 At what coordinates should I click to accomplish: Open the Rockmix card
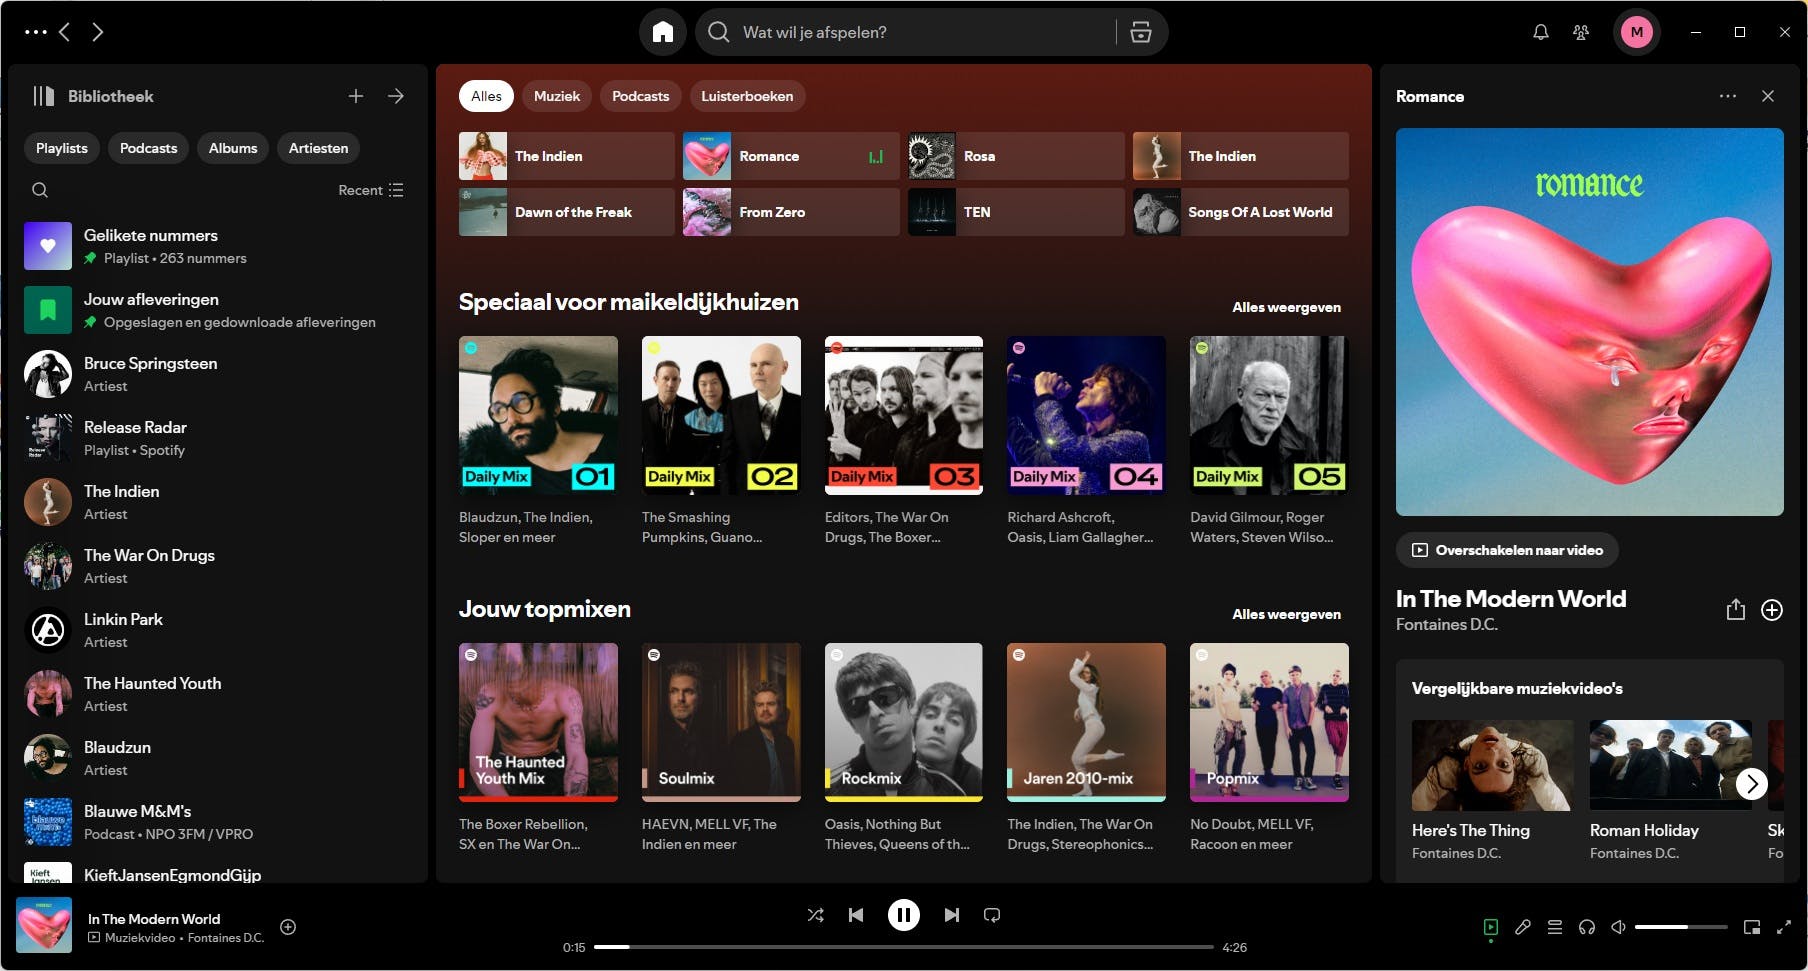[904, 750]
